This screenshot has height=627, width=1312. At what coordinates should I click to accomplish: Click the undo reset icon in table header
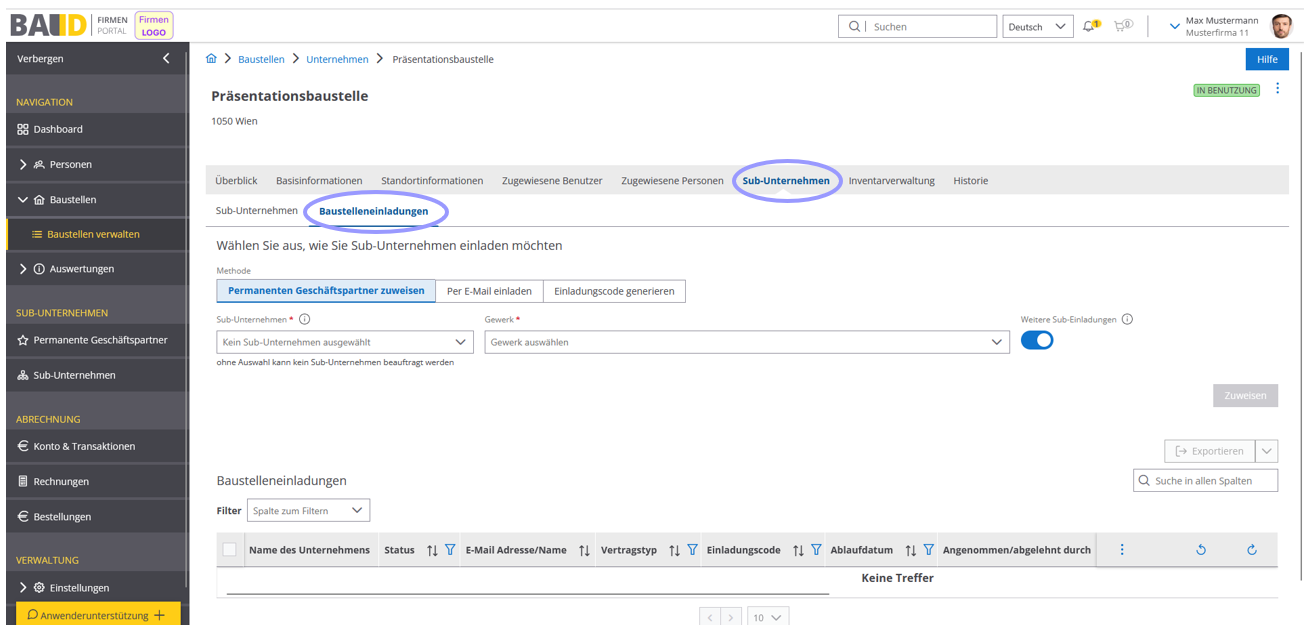[x=1201, y=550]
